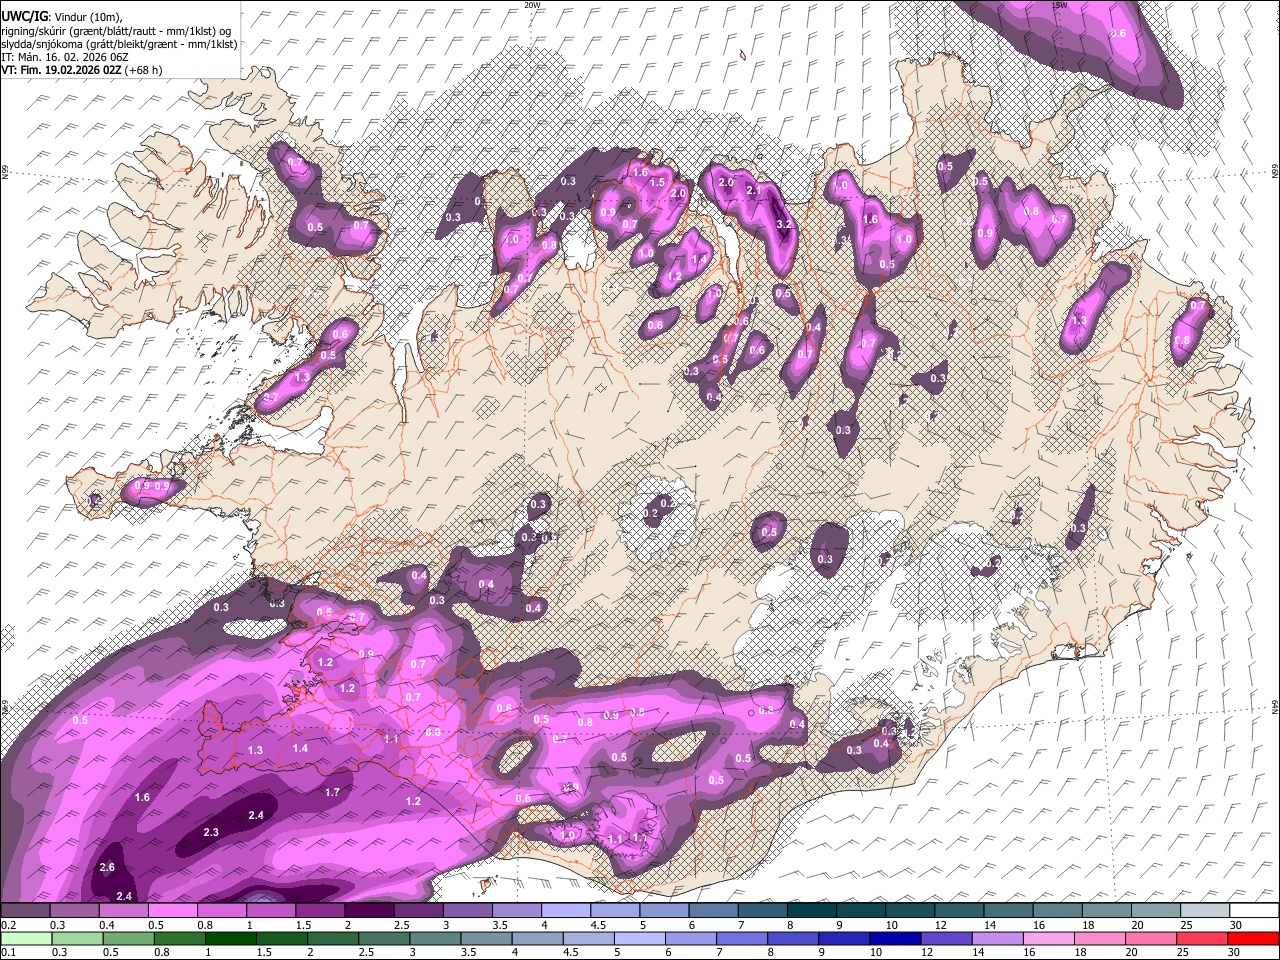Click the 20W longitude label on the top edge
This screenshot has width=1280, height=960.
pos(532,5)
